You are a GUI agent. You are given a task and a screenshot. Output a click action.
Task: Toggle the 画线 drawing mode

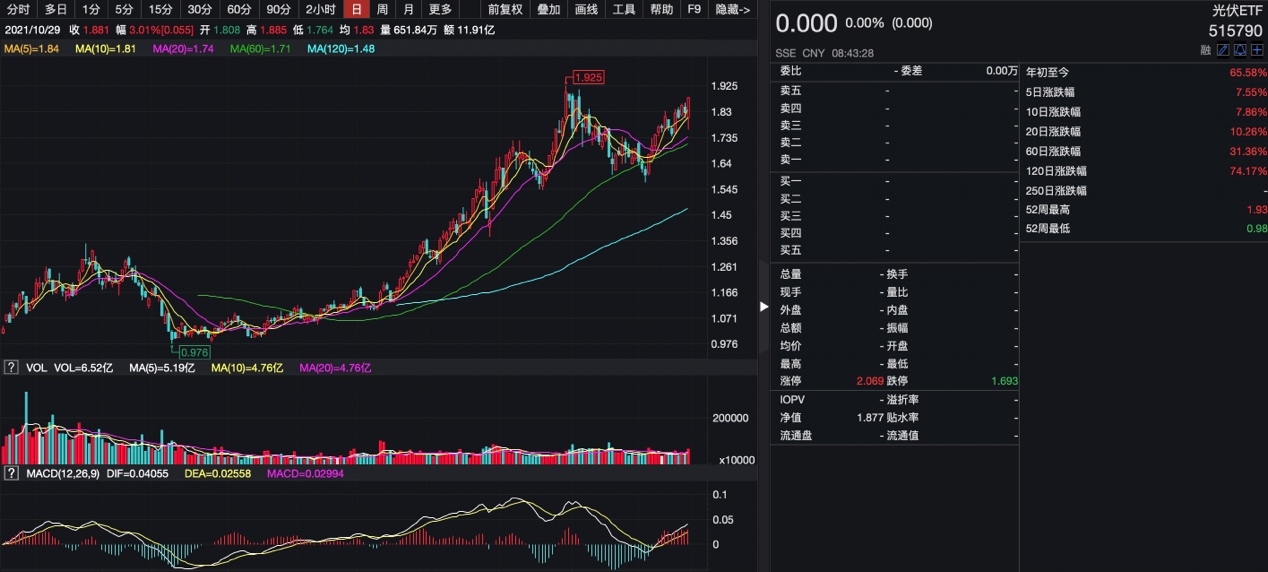click(x=586, y=9)
